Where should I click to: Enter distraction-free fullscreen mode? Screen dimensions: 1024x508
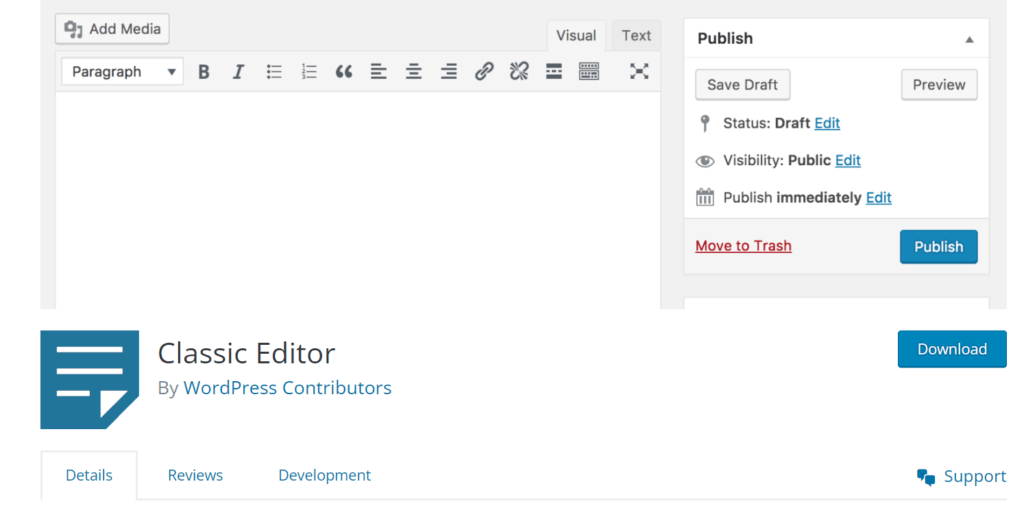(639, 72)
